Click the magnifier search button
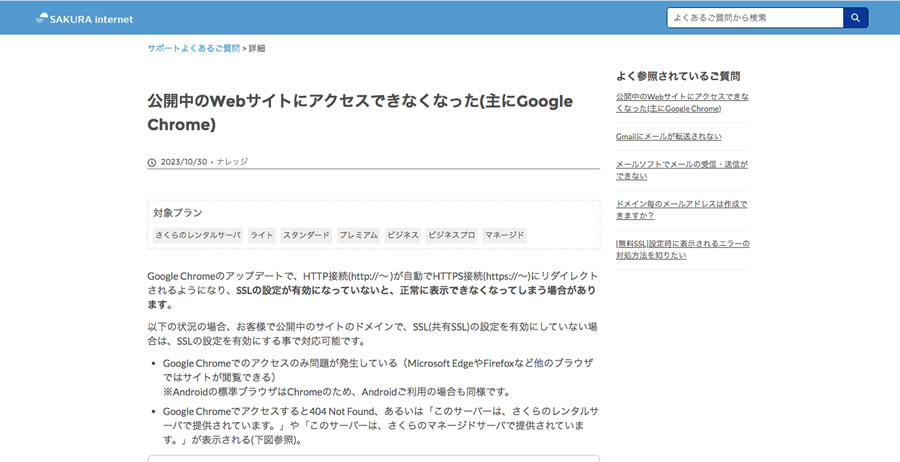The image size is (900, 462). pyautogui.click(x=855, y=18)
